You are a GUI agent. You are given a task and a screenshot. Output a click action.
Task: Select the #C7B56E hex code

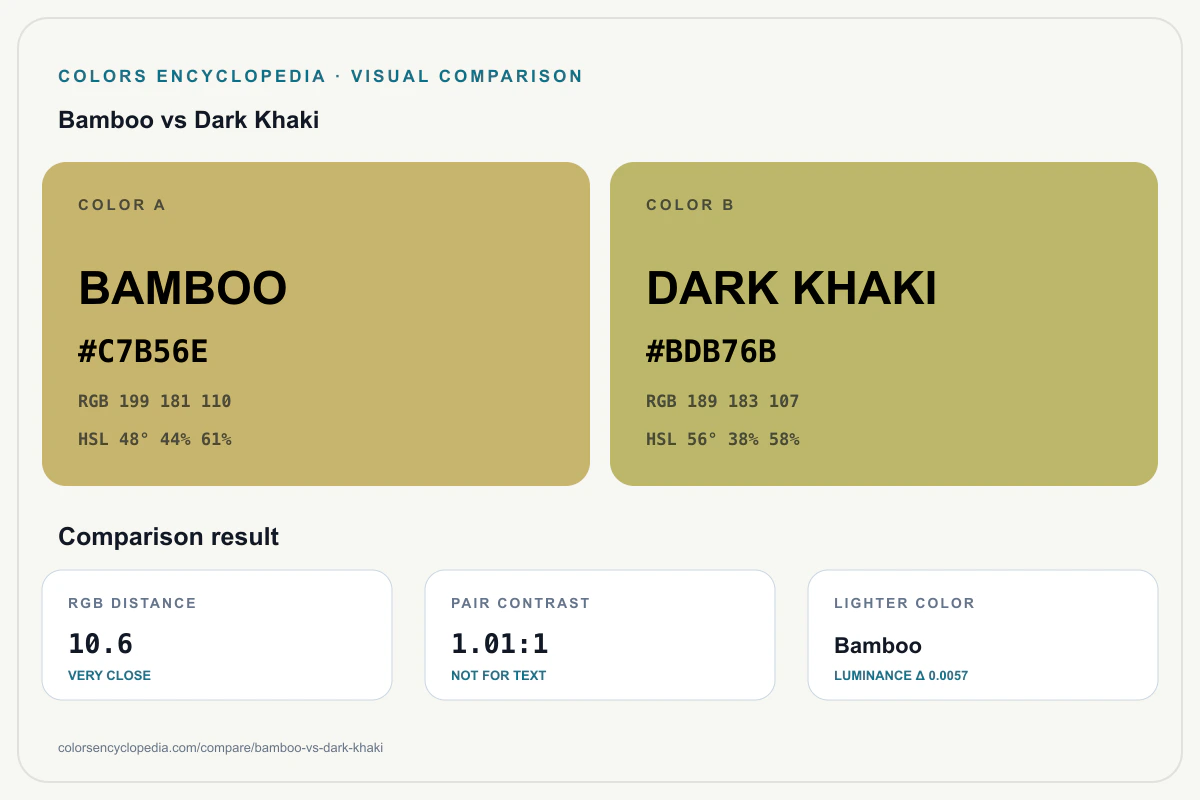(x=143, y=352)
